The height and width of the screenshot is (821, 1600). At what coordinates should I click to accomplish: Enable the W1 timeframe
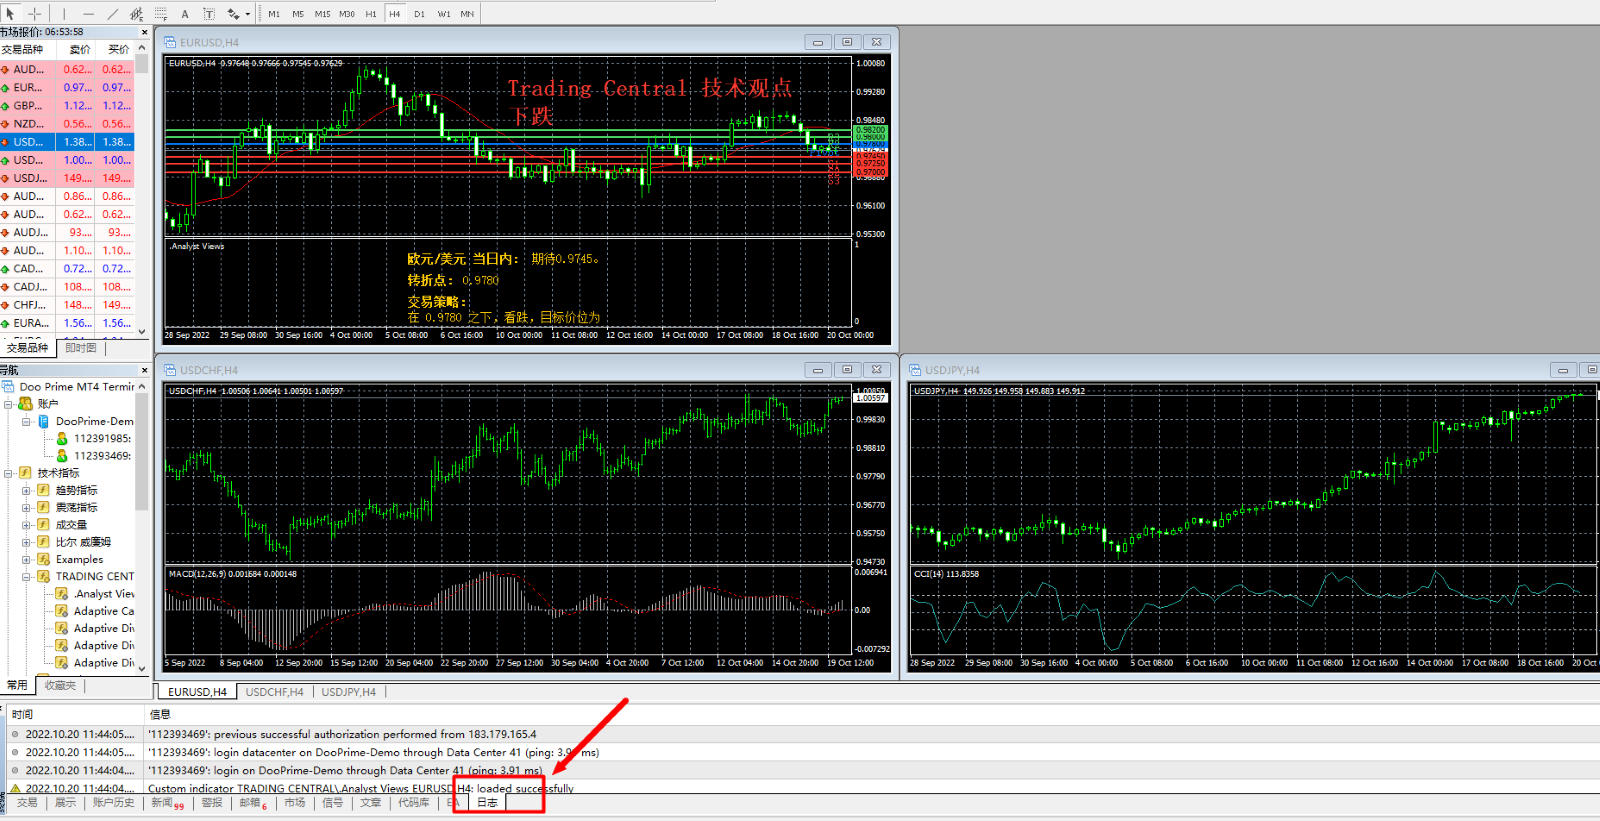click(x=443, y=14)
